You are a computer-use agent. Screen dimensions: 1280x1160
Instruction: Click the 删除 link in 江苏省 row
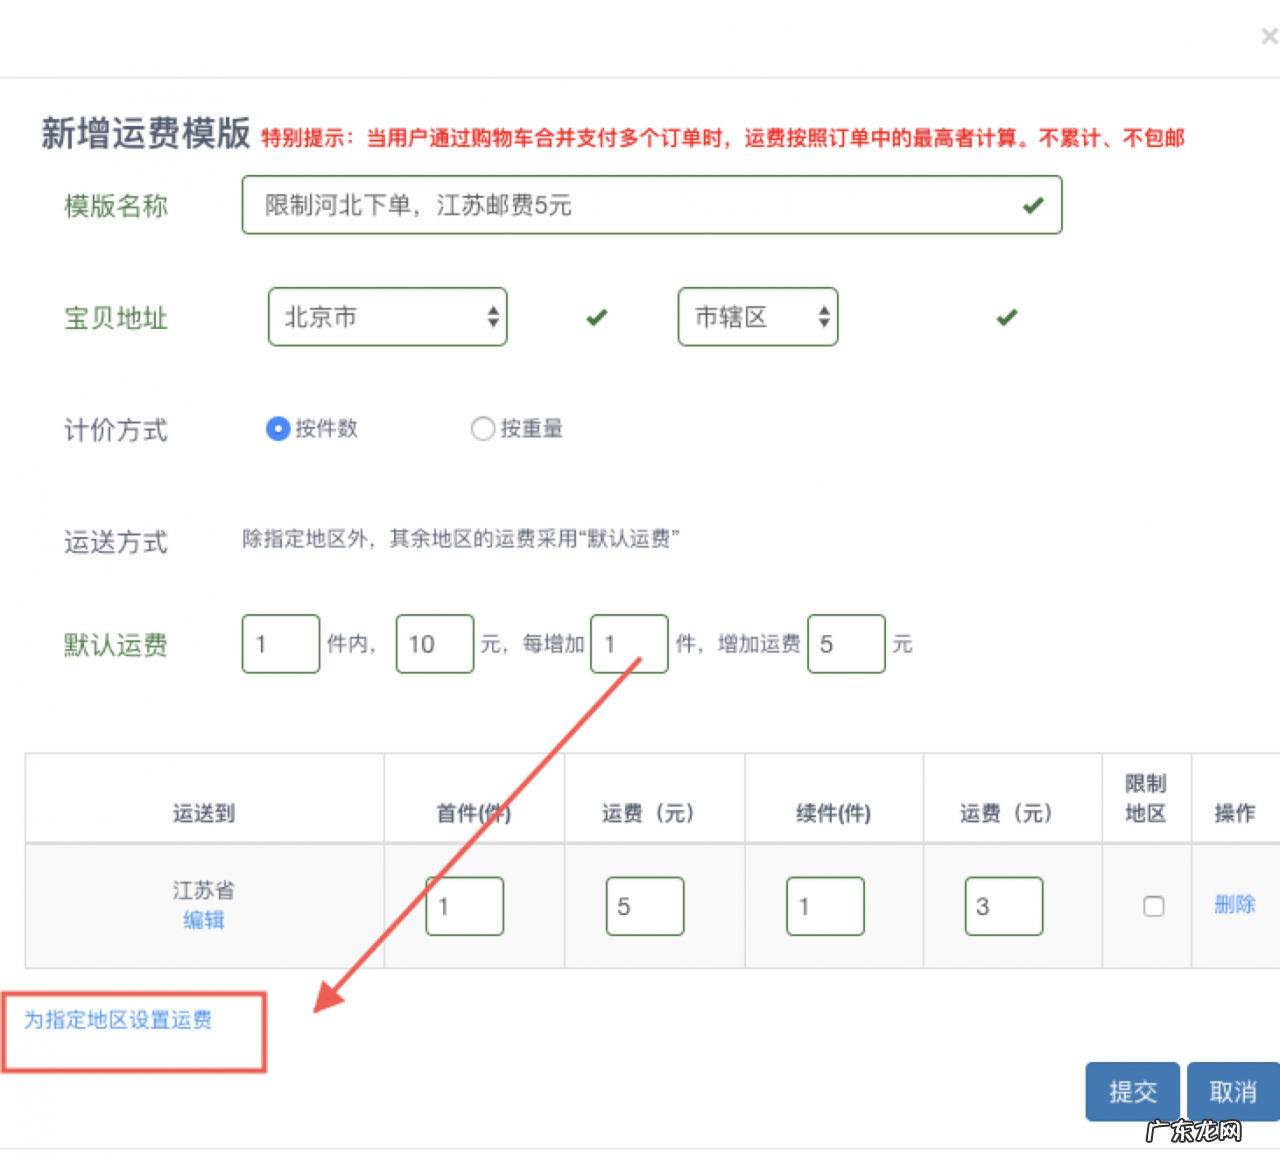(1234, 904)
